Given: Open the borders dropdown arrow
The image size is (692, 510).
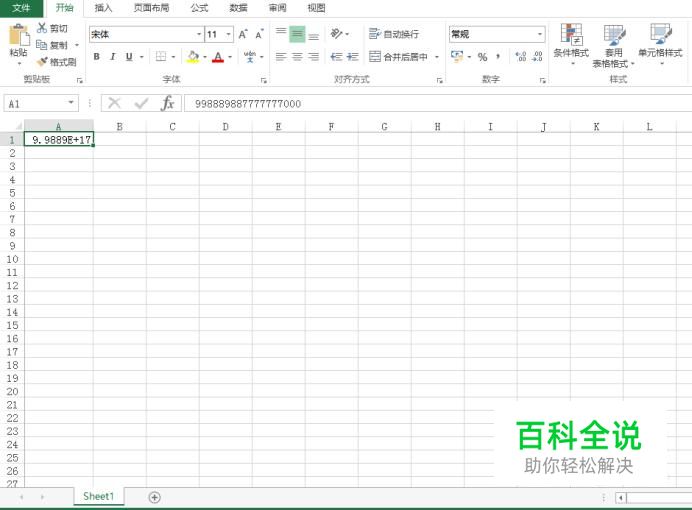Looking at the screenshot, I should (x=173, y=57).
